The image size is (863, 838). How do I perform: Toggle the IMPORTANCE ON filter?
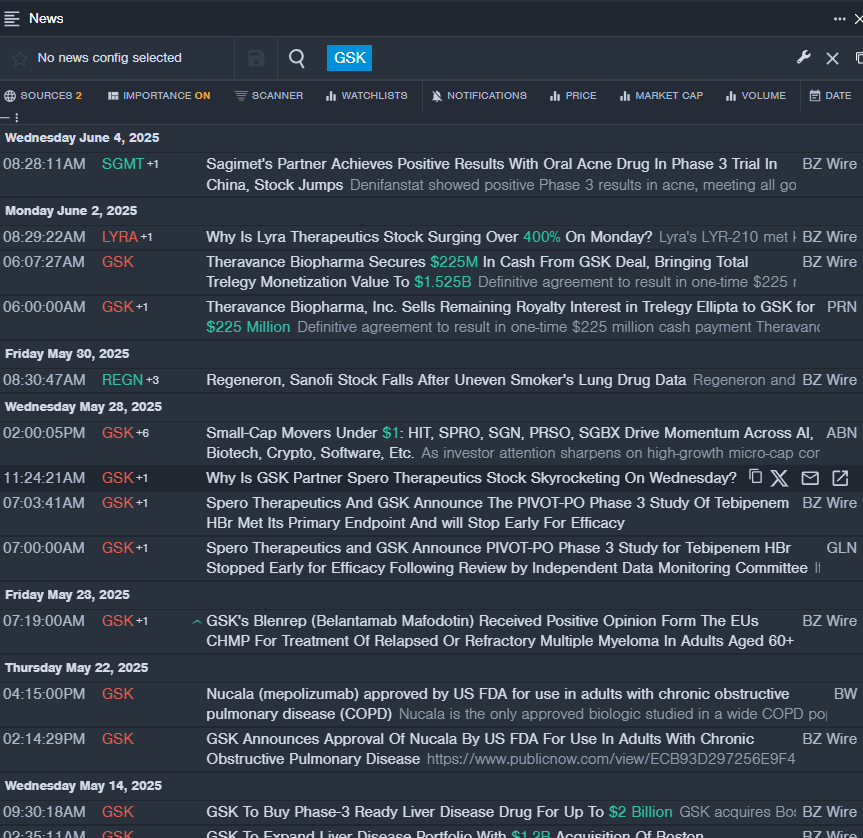[159, 96]
